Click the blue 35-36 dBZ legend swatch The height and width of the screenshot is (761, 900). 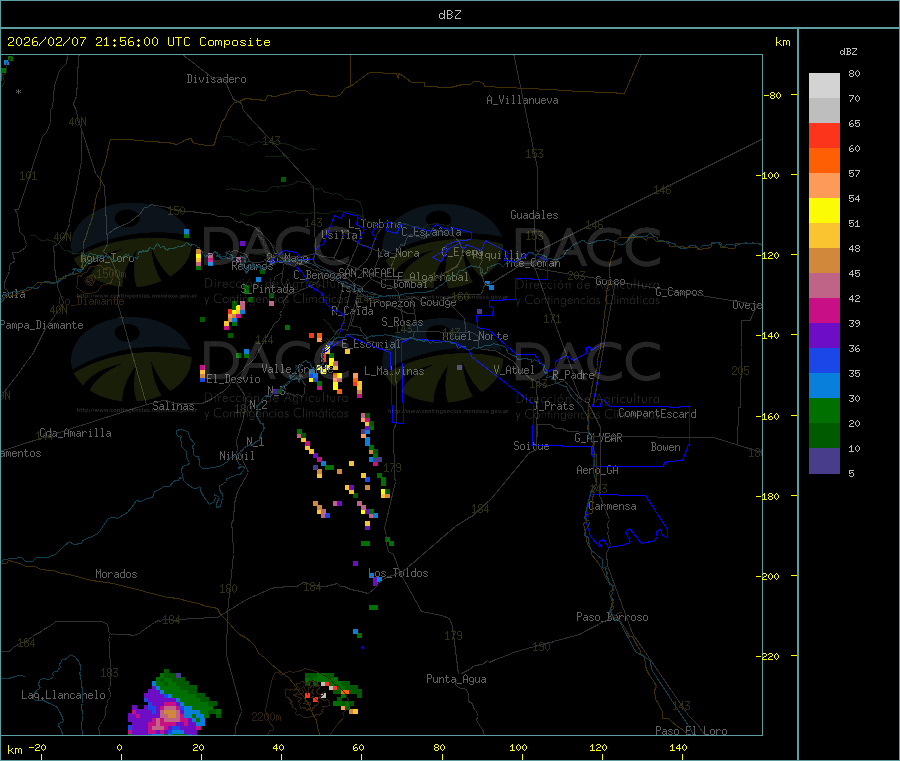pyautogui.click(x=824, y=360)
